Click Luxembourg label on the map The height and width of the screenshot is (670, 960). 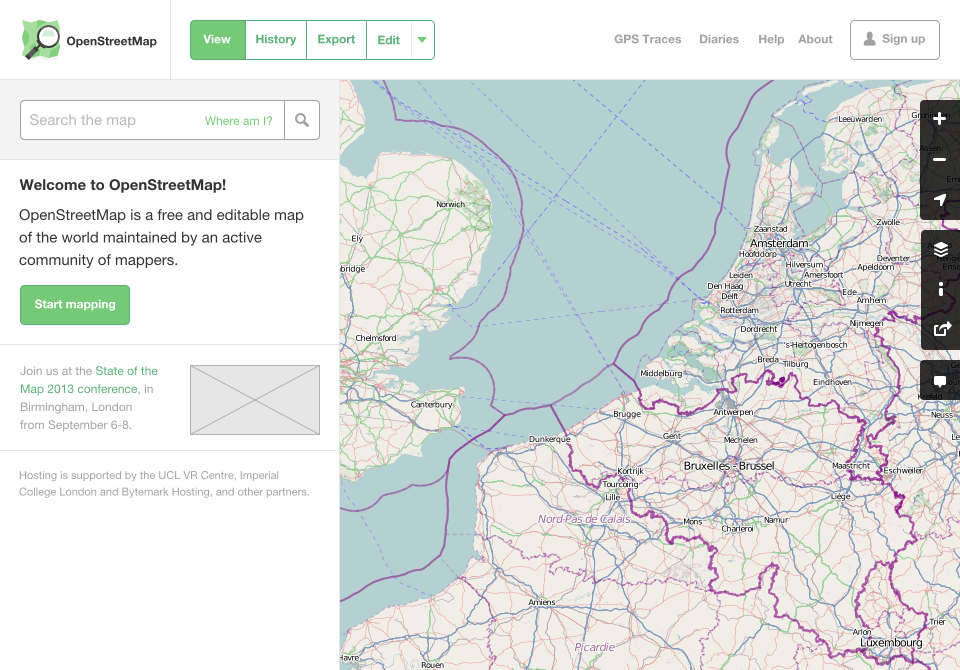[891, 642]
